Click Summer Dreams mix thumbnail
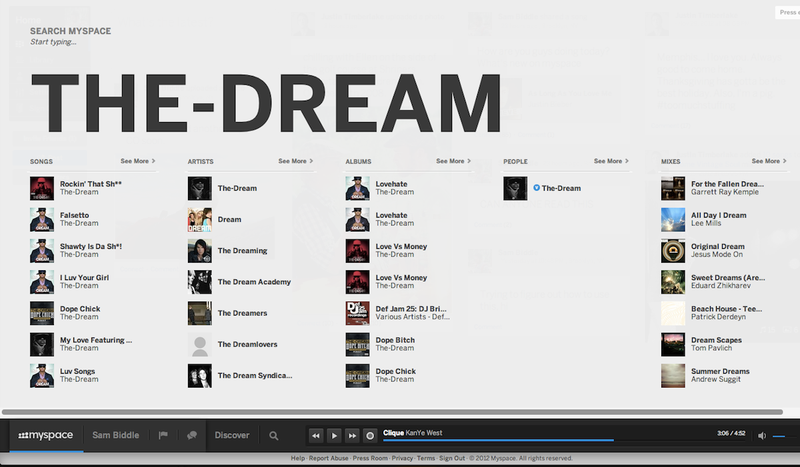 coord(673,375)
